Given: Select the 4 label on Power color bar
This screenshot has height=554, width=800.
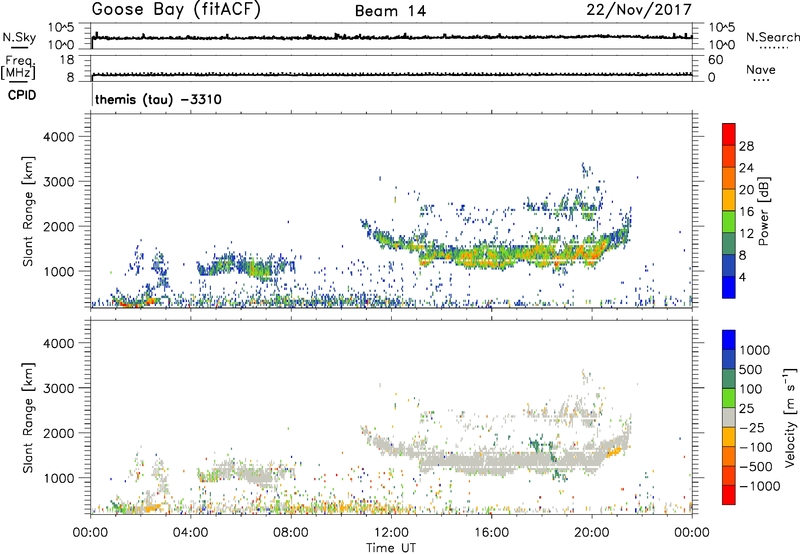Looking at the screenshot, I should pos(743,277).
